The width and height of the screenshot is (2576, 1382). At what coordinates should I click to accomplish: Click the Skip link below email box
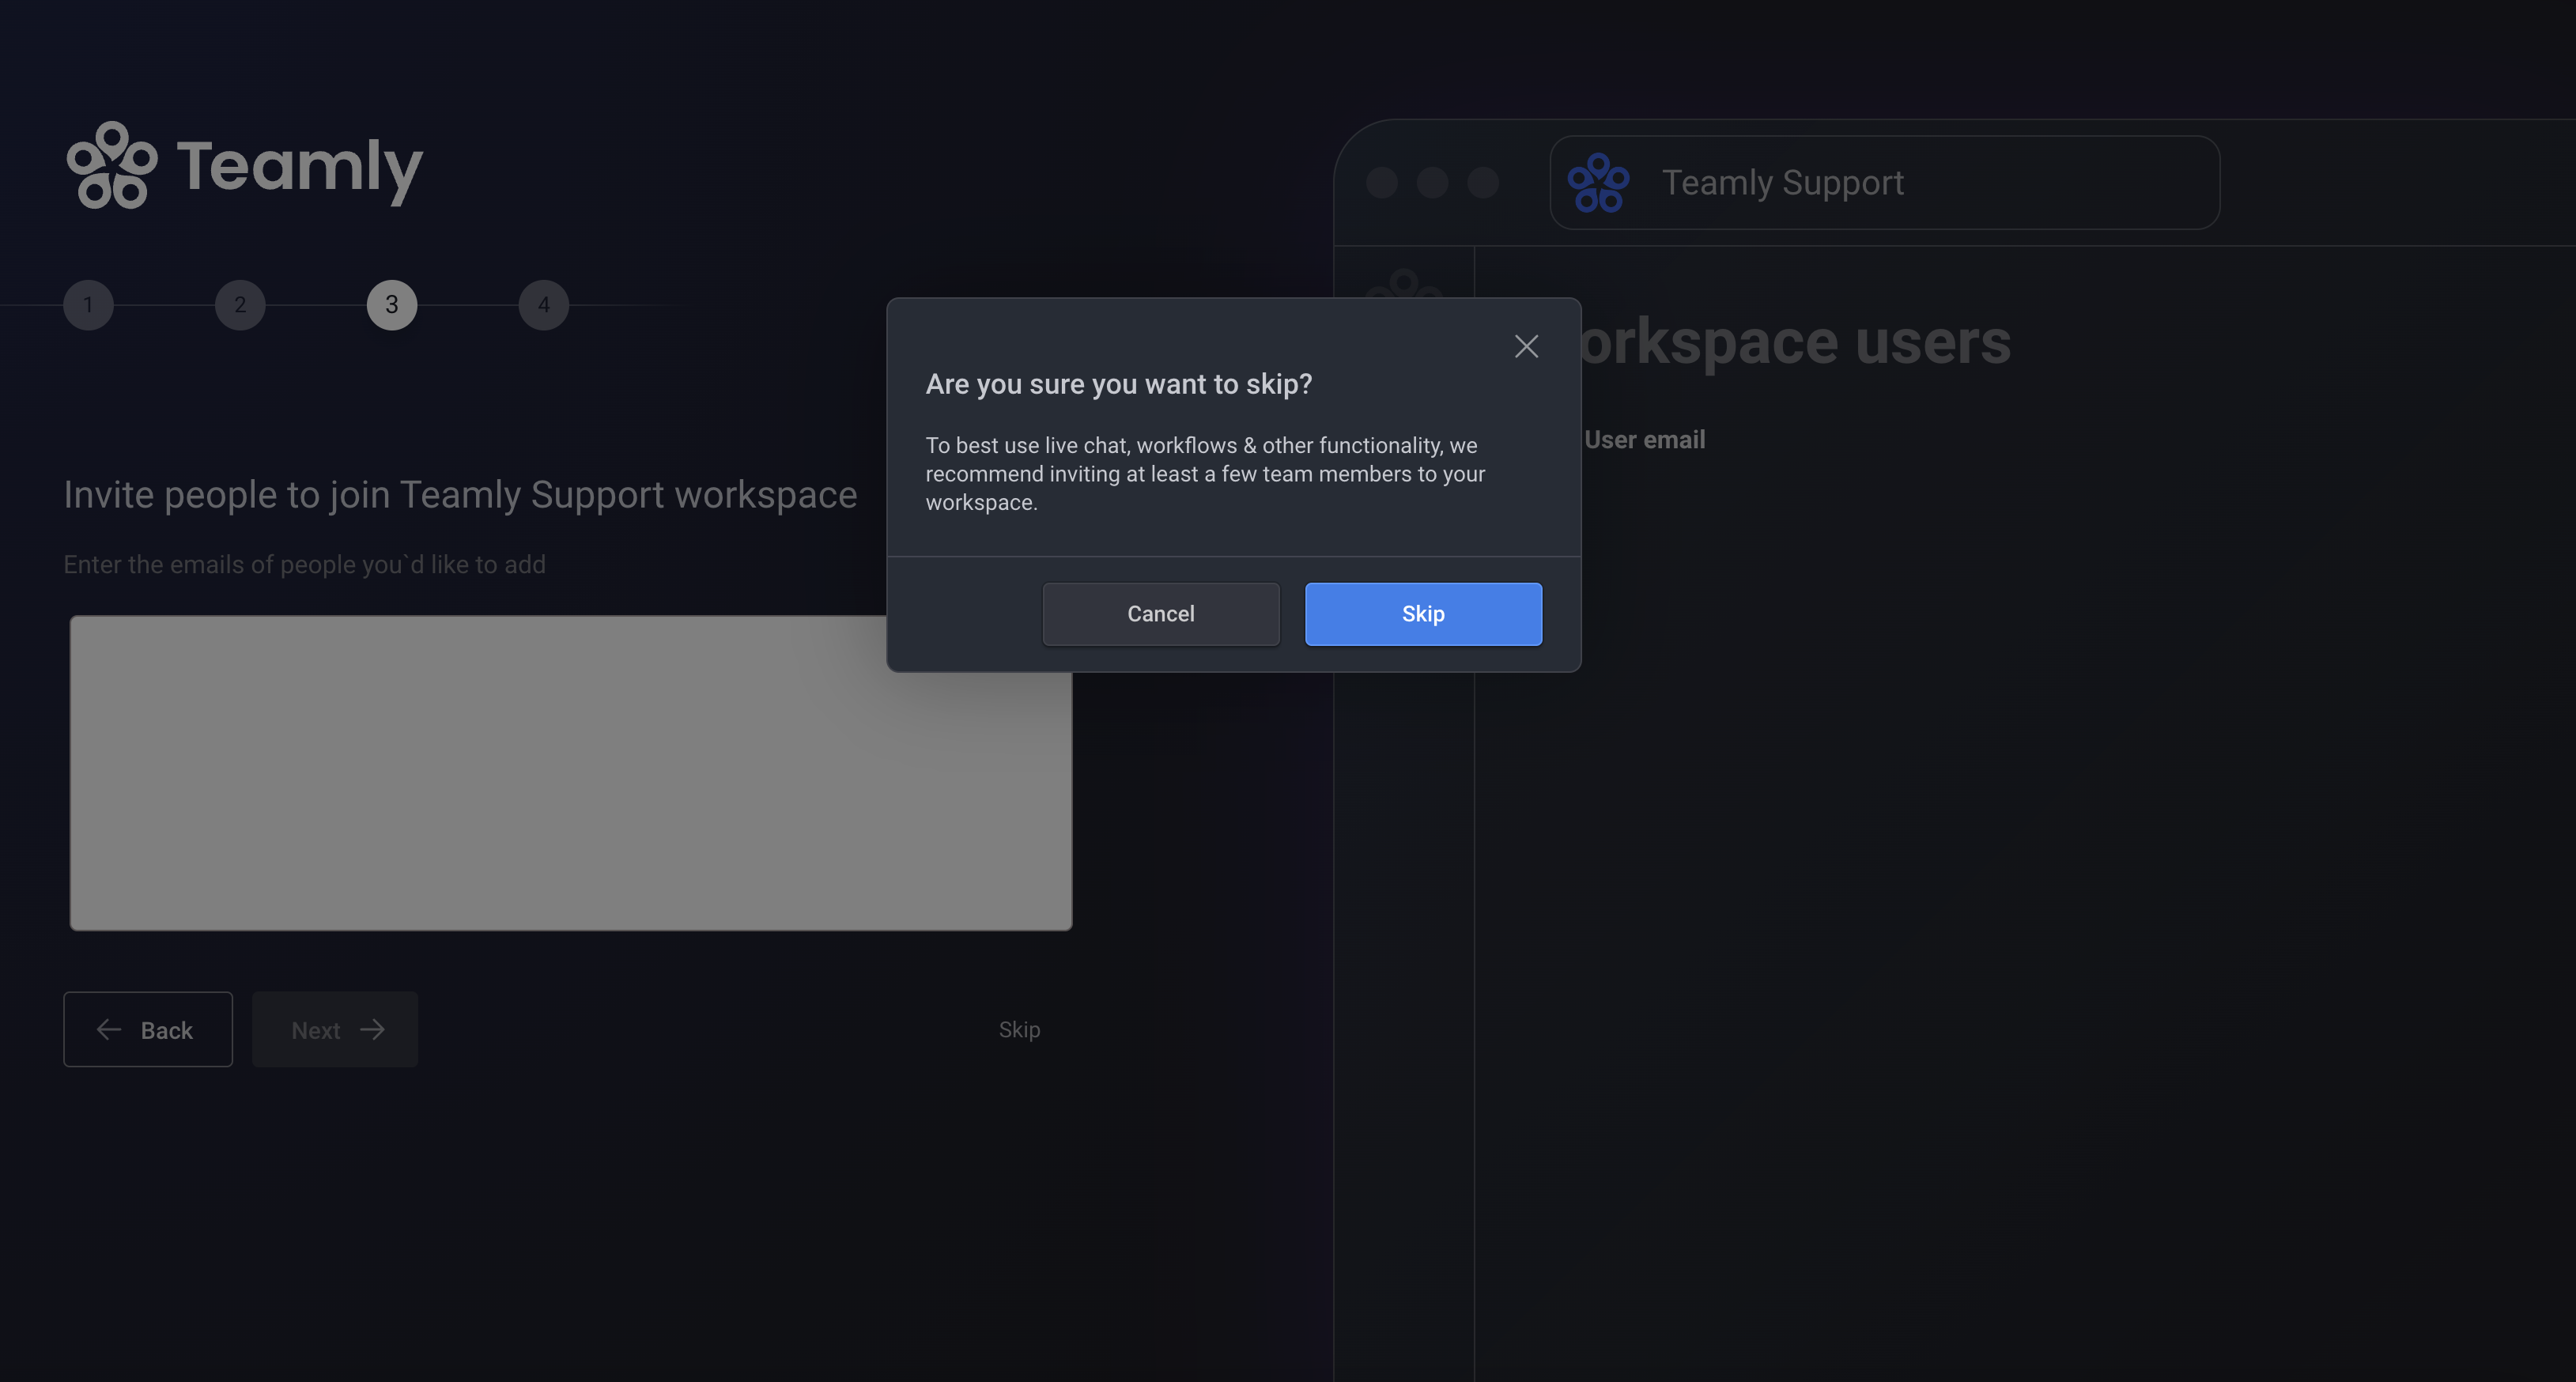[x=1019, y=1029]
